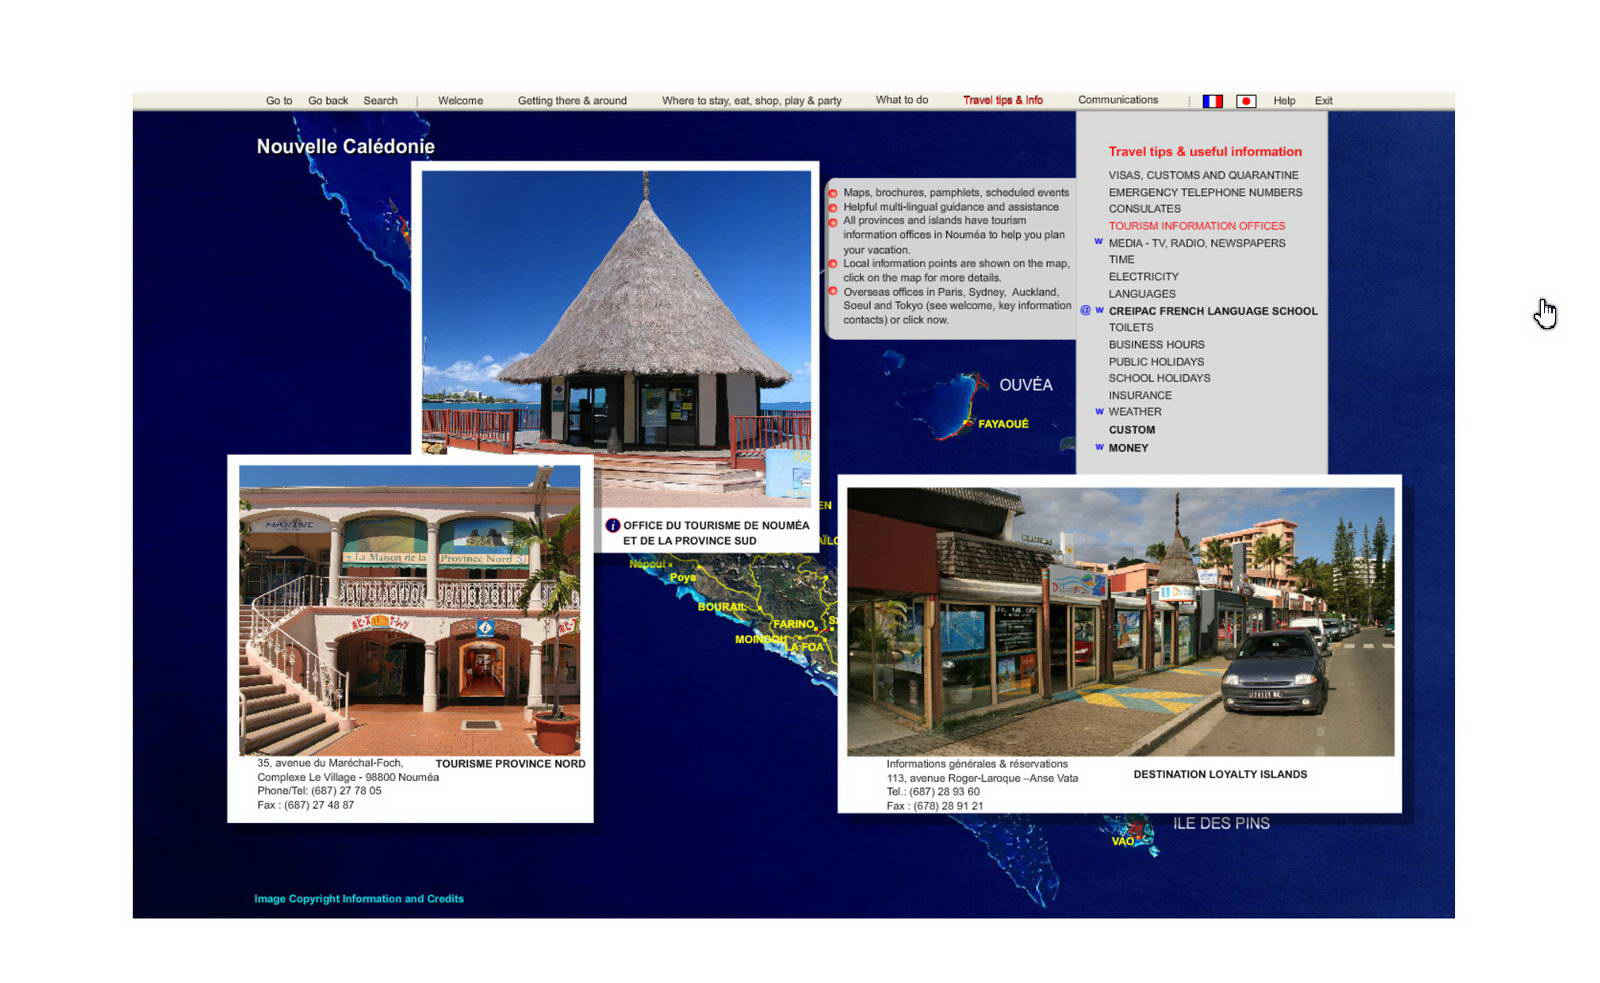Open Image Copyright Information and Credits
Image resolution: width=1600 pixels, height=983 pixels.
[x=358, y=899]
